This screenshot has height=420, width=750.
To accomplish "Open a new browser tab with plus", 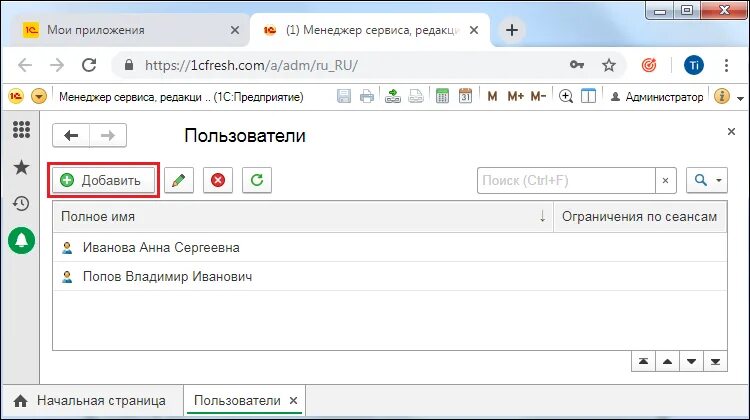I will pyautogui.click(x=512, y=30).
